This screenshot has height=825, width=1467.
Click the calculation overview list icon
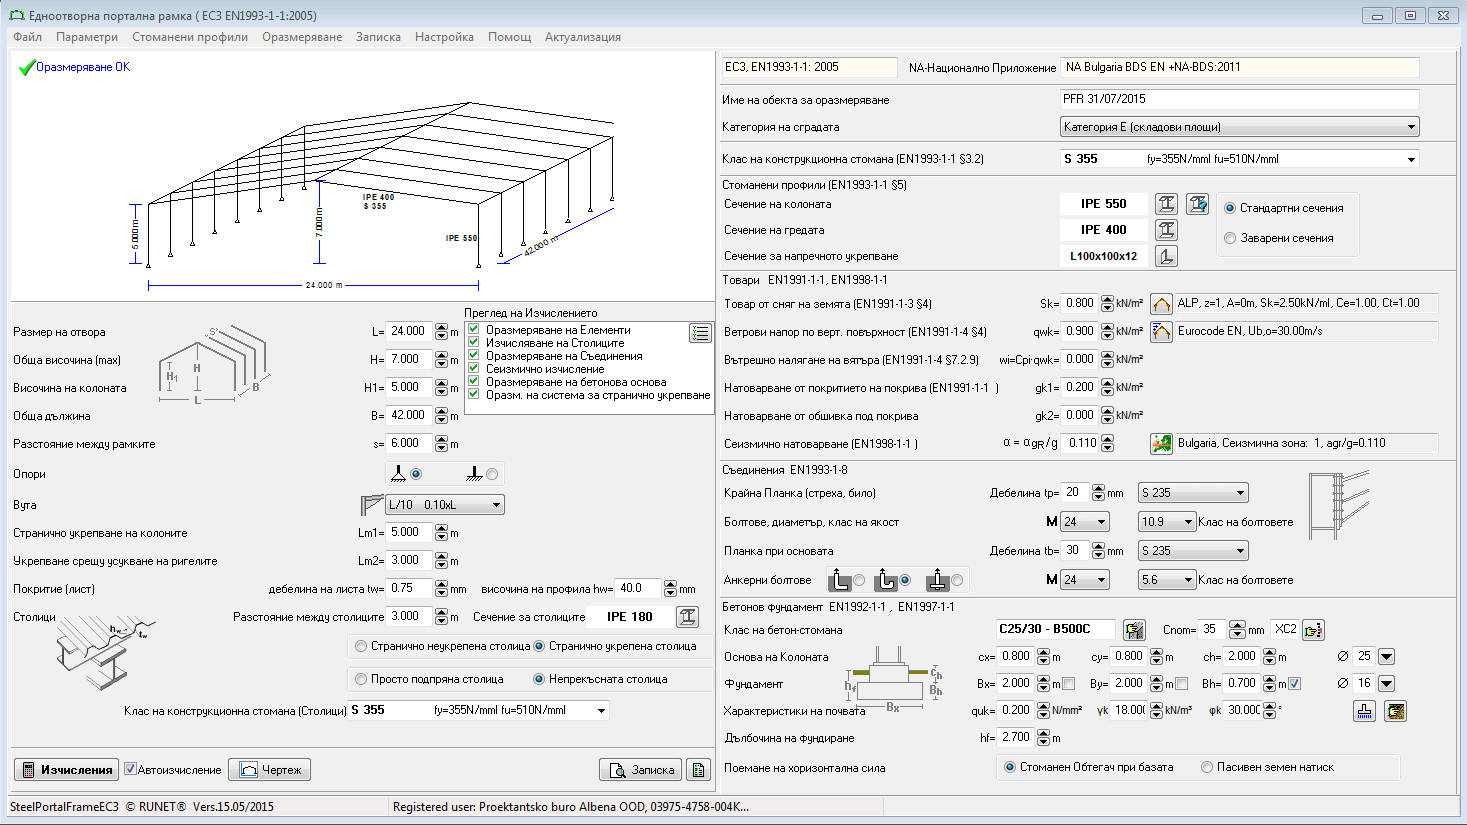700,334
